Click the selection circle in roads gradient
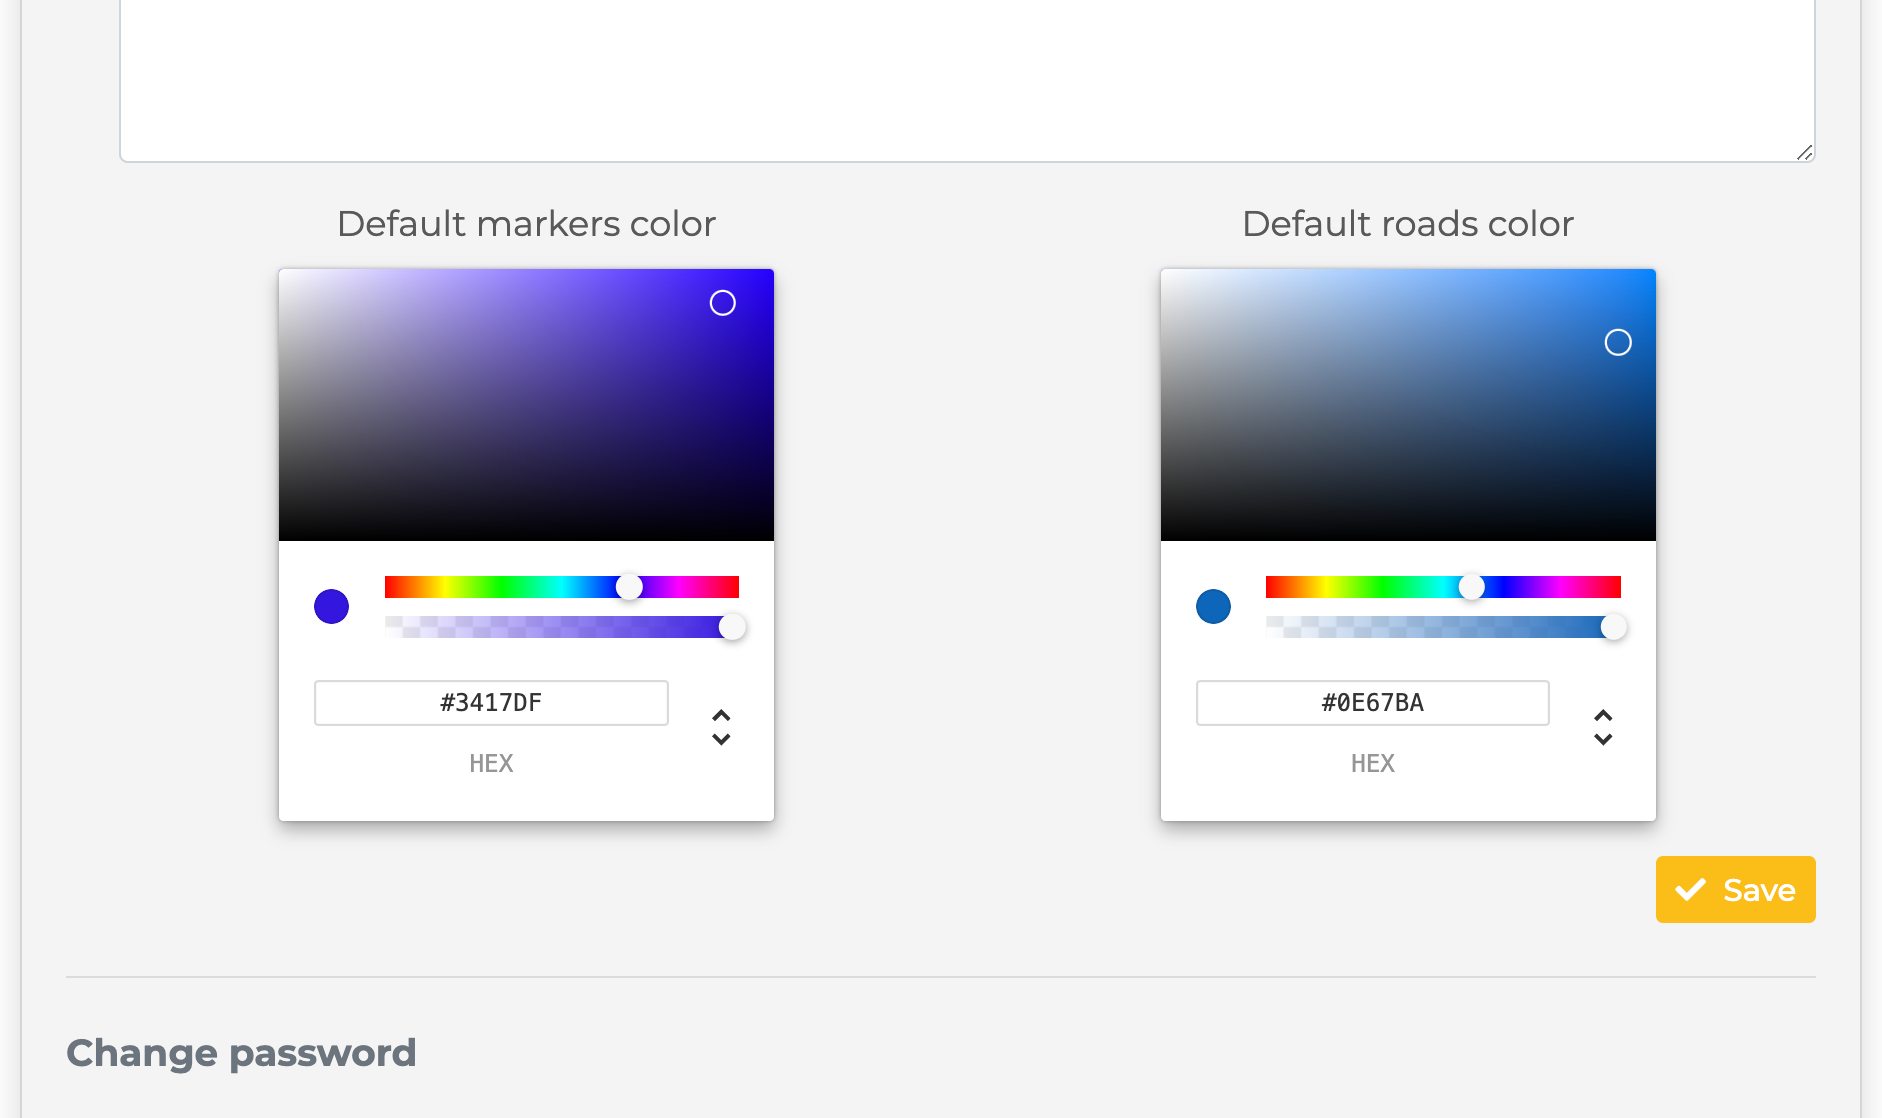Screen dimensions: 1882x1118 pos(1619,342)
